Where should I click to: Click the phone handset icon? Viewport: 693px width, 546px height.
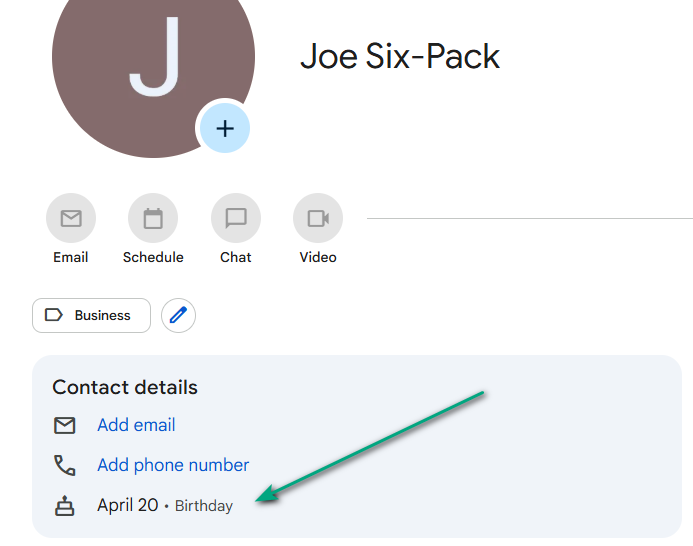(65, 465)
